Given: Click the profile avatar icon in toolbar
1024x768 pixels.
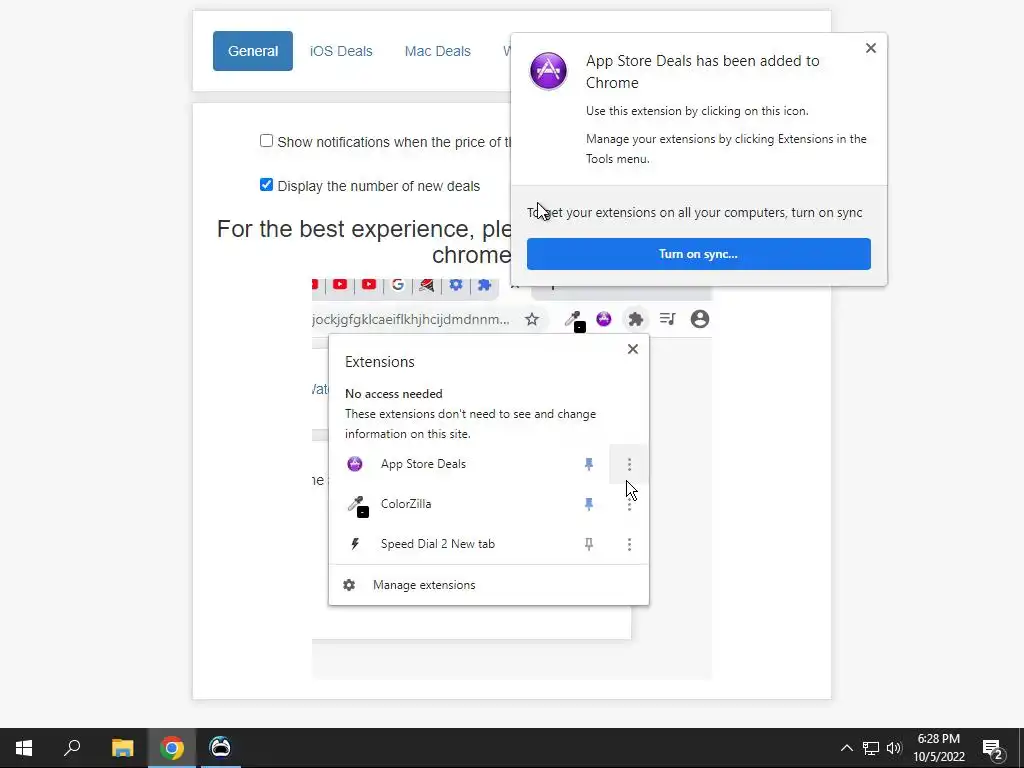Looking at the screenshot, I should click(x=699, y=319).
